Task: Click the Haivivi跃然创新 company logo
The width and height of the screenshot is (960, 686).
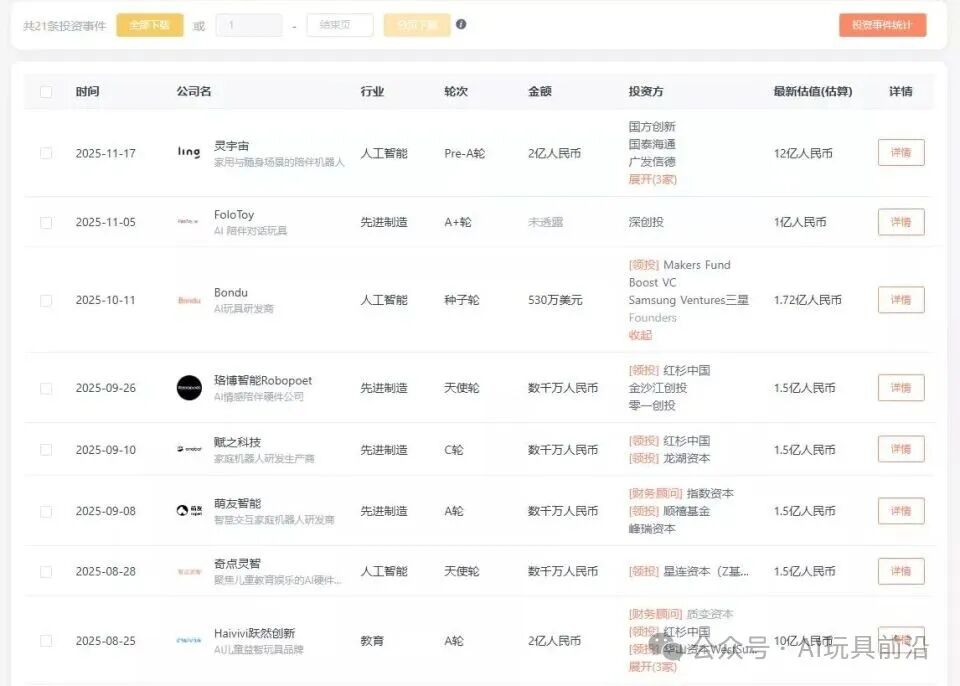Action: [189, 641]
